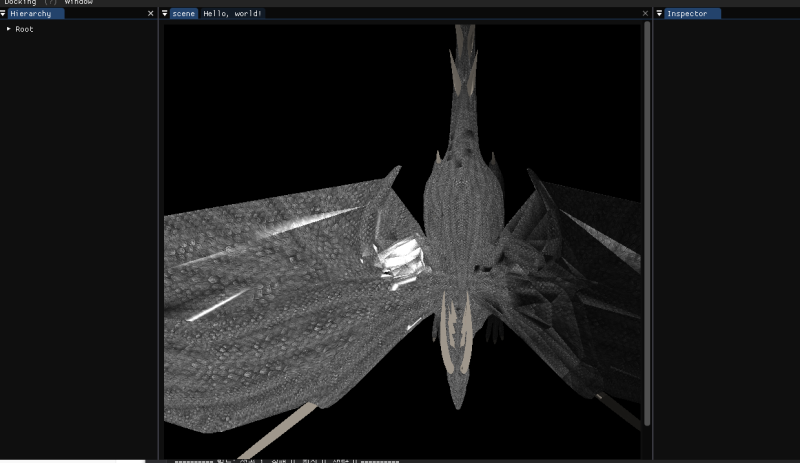Viewport: 800px width, 463px height.
Task: Close the scene dock window with X
Action: [x=645, y=14]
